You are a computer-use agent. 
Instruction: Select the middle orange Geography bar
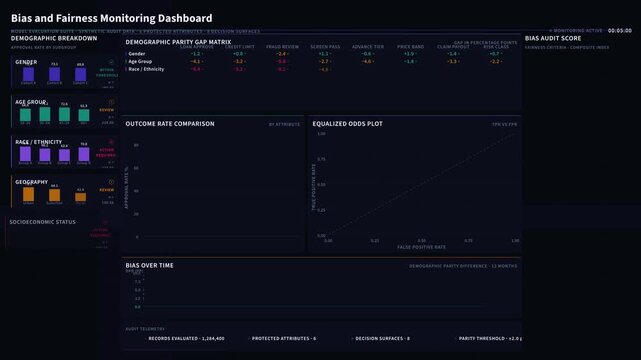pos(54,195)
